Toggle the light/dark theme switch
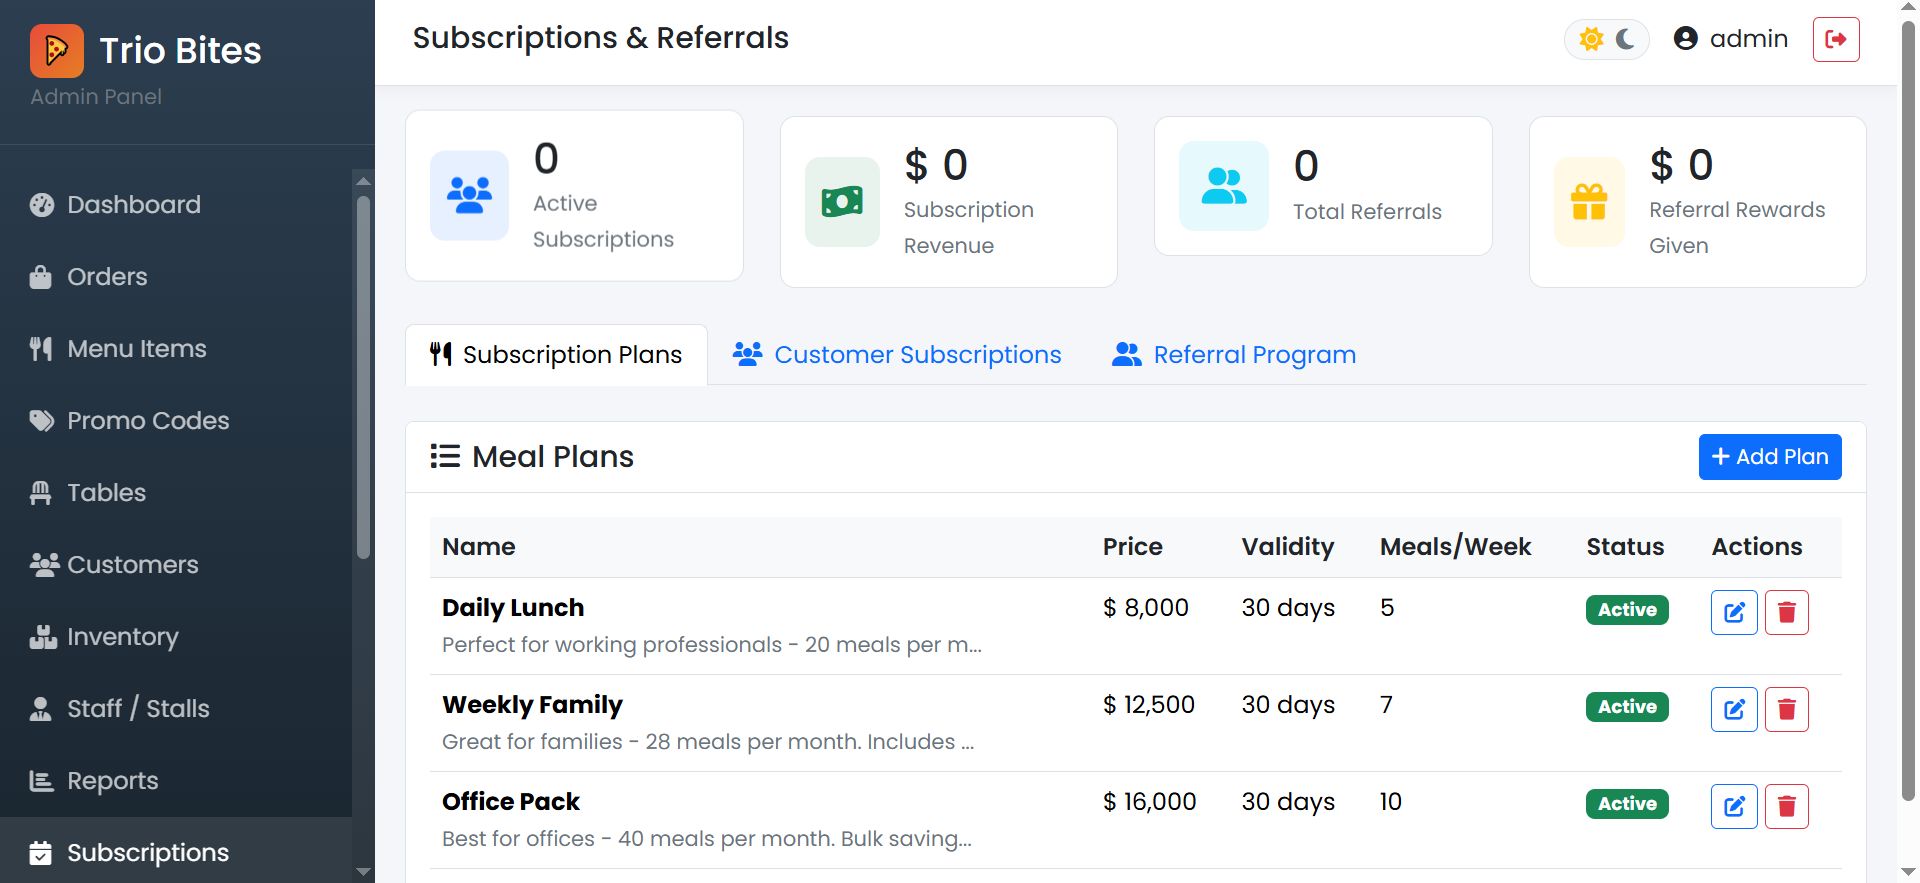1920x883 pixels. [1606, 39]
